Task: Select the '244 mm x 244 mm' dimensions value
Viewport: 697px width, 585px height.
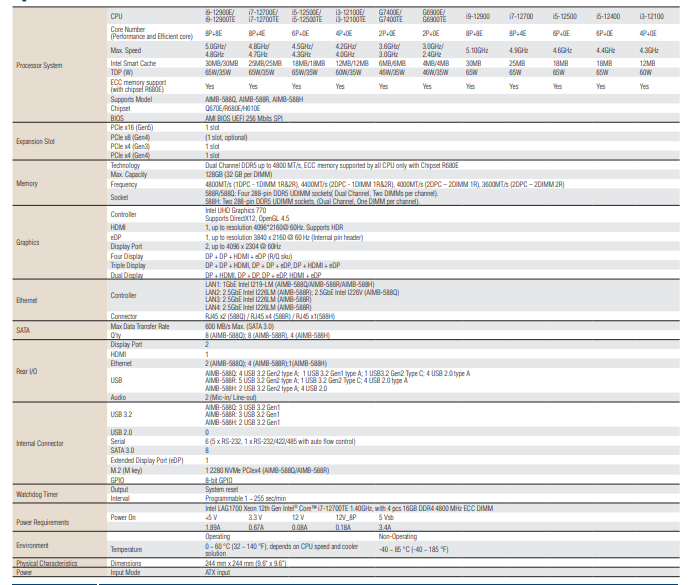Action: click(x=245, y=564)
